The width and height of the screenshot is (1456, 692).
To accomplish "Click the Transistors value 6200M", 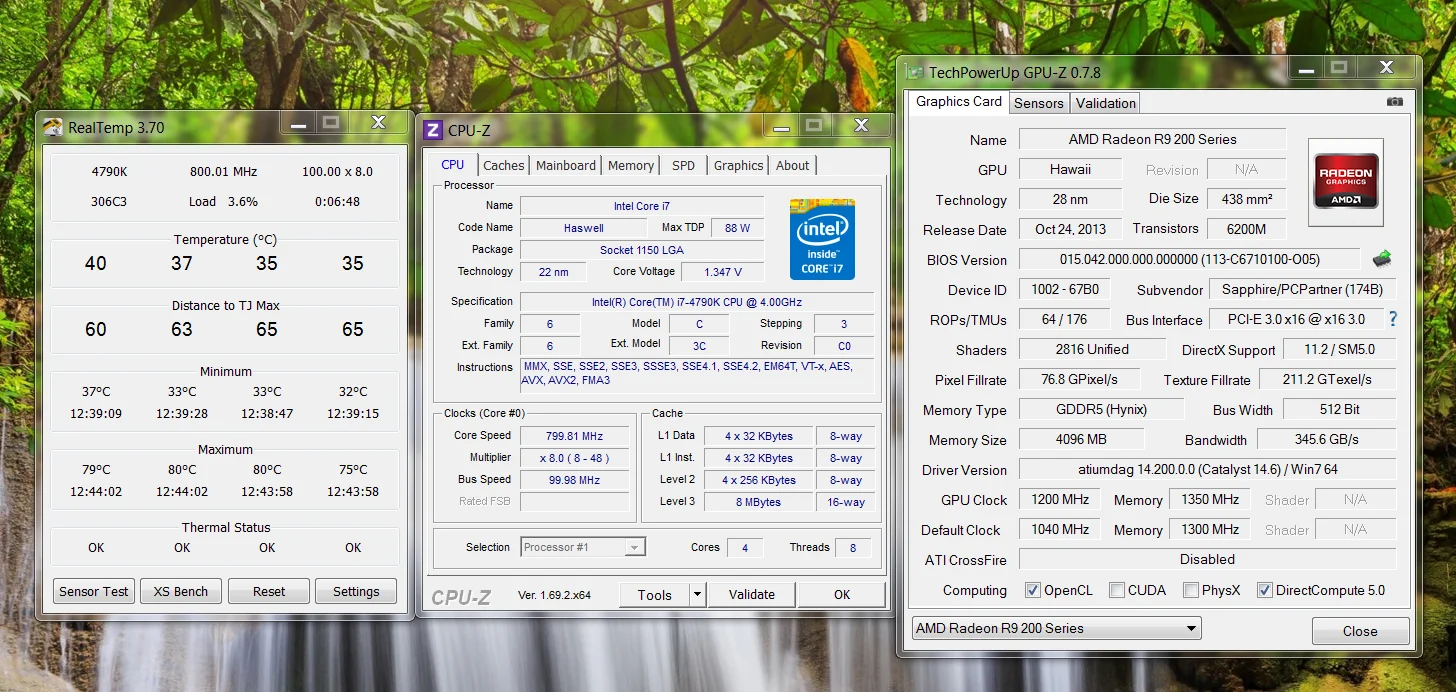I will [x=1246, y=229].
